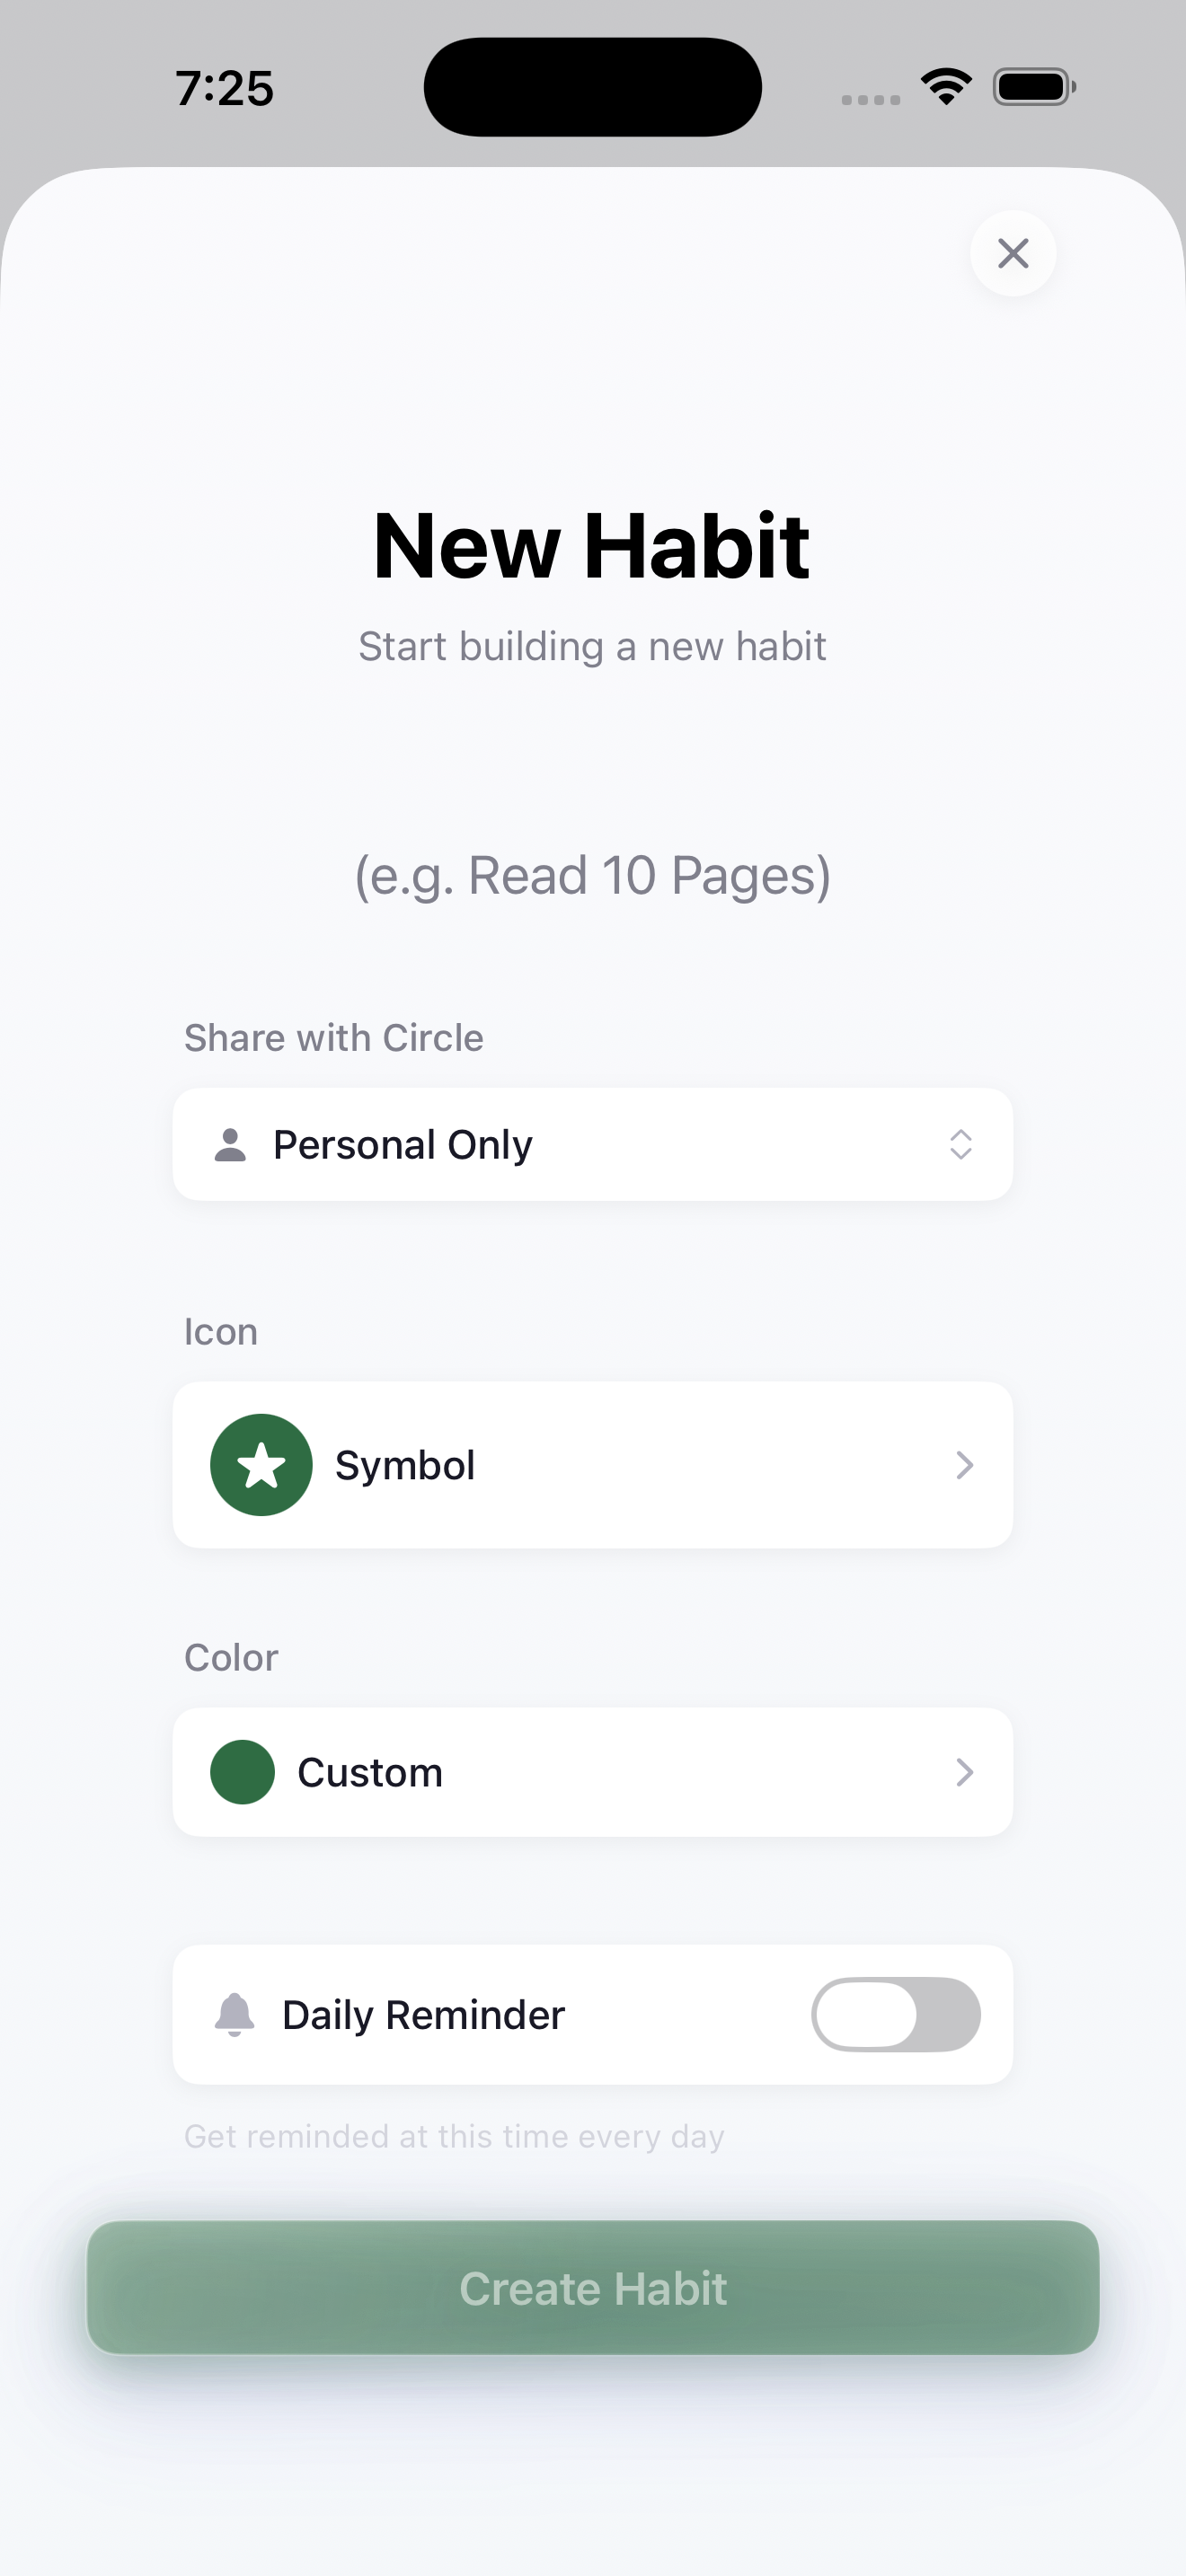The width and height of the screenshot is (1186, 2576).
Task: Select the Personal Only option
Action: point(403,1144)
